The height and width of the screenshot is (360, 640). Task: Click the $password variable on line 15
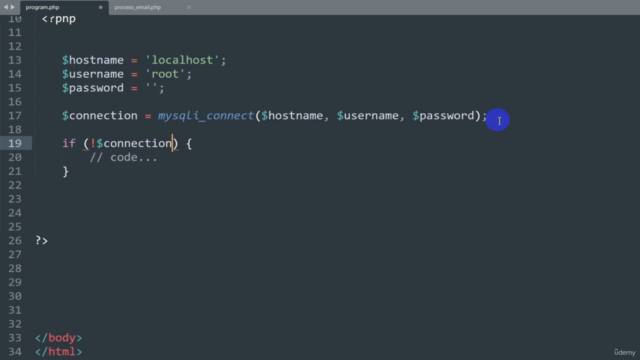tap(93, 88)
